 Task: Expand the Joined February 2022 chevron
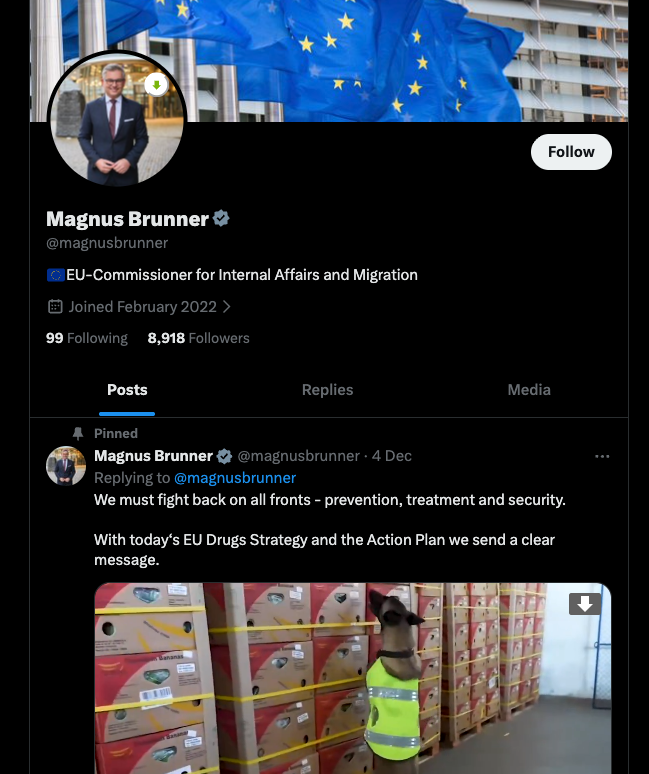pos(227,307)
